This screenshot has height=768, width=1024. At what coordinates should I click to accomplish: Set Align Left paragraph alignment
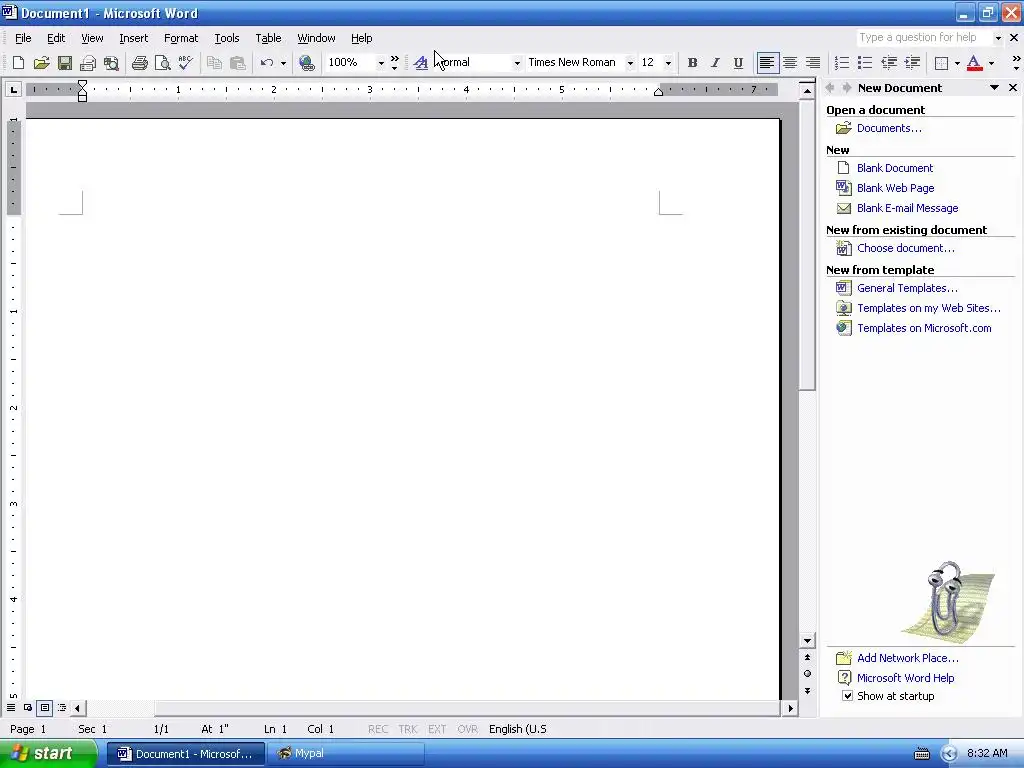point(767,63)
